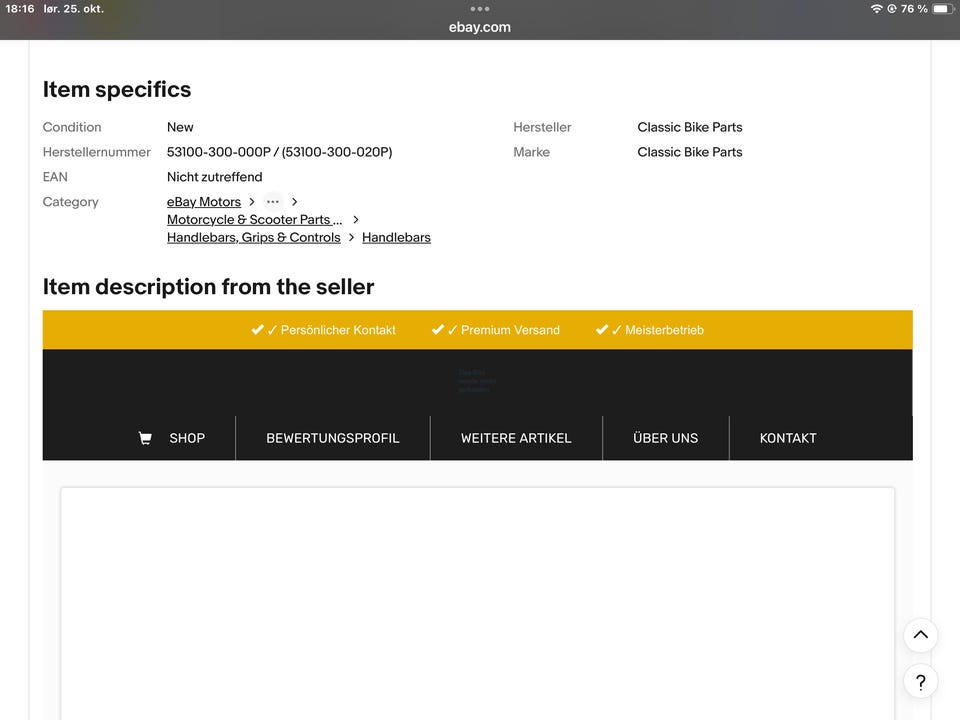Click the Herstellernummer label

96,152
